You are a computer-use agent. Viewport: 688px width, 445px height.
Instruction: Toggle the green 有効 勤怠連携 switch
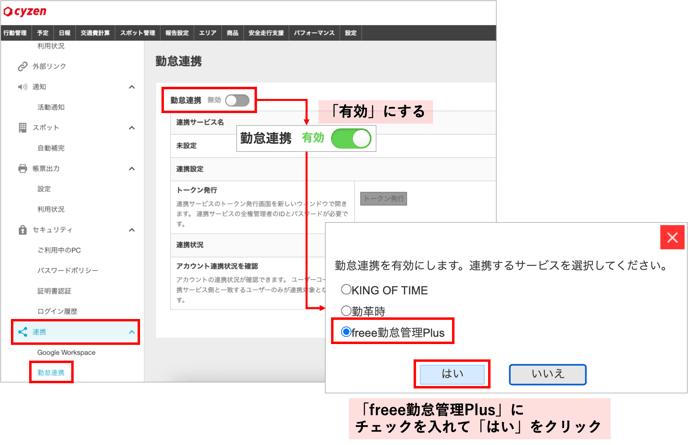pos(351,139)
